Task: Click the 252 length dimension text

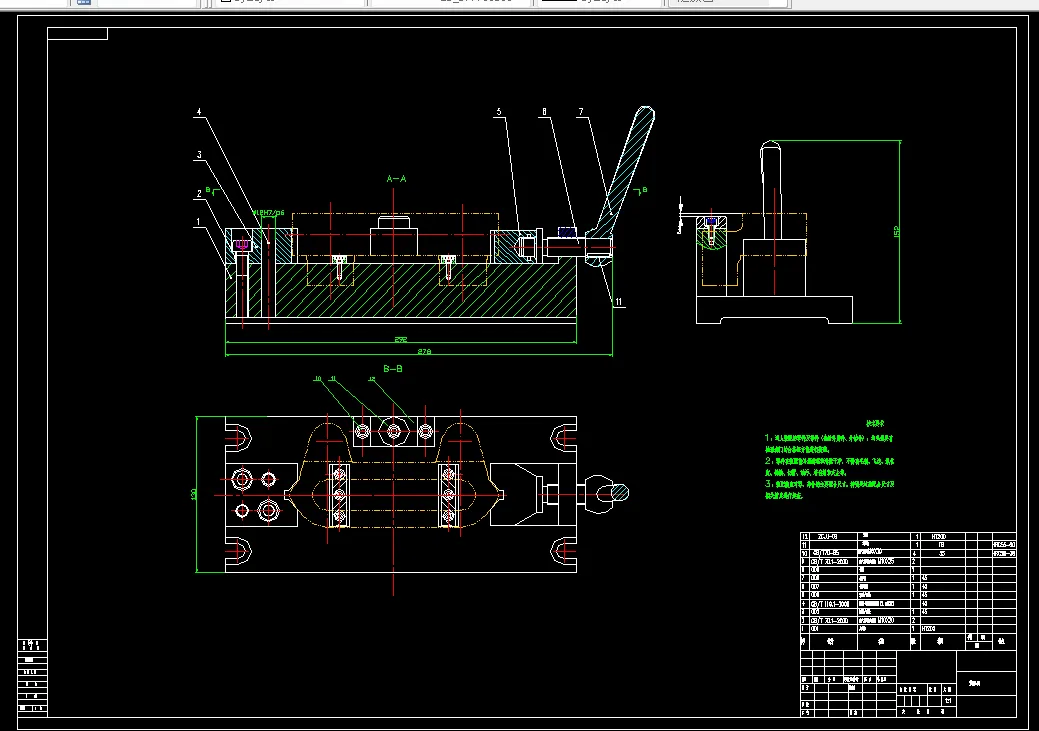Action: click(x=400, y=340)
